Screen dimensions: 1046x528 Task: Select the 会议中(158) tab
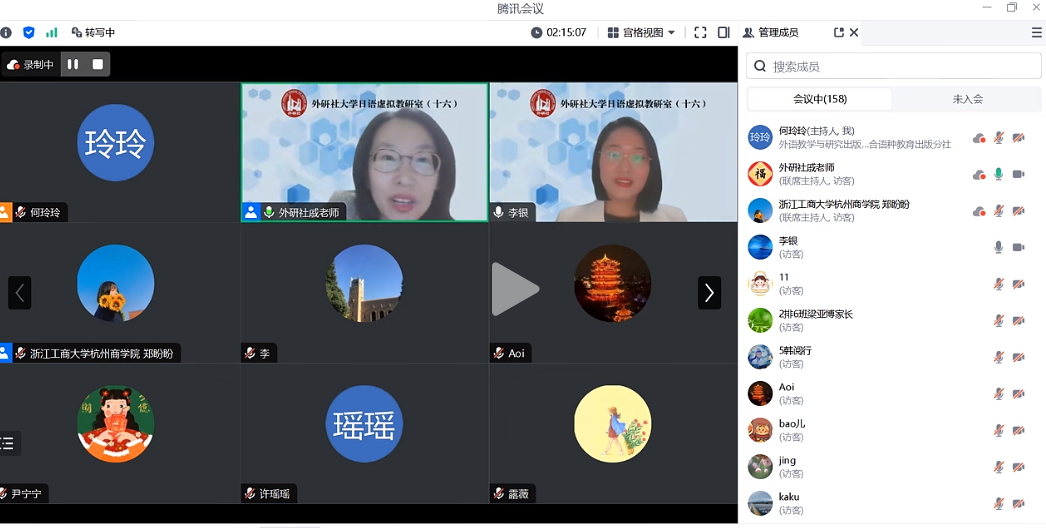click(x=820, y=99)
